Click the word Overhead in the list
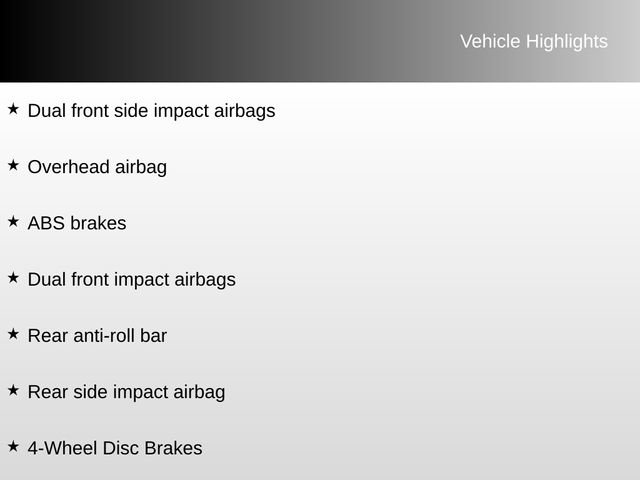Viewport: 640px width, 480px height. (x=62, y=167)
